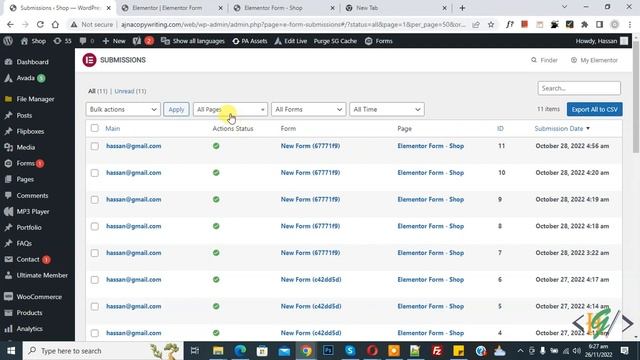Screen dimensions: 640x360
Task: Select the checkbox for submission ID 8
Action: click(95, 226)
